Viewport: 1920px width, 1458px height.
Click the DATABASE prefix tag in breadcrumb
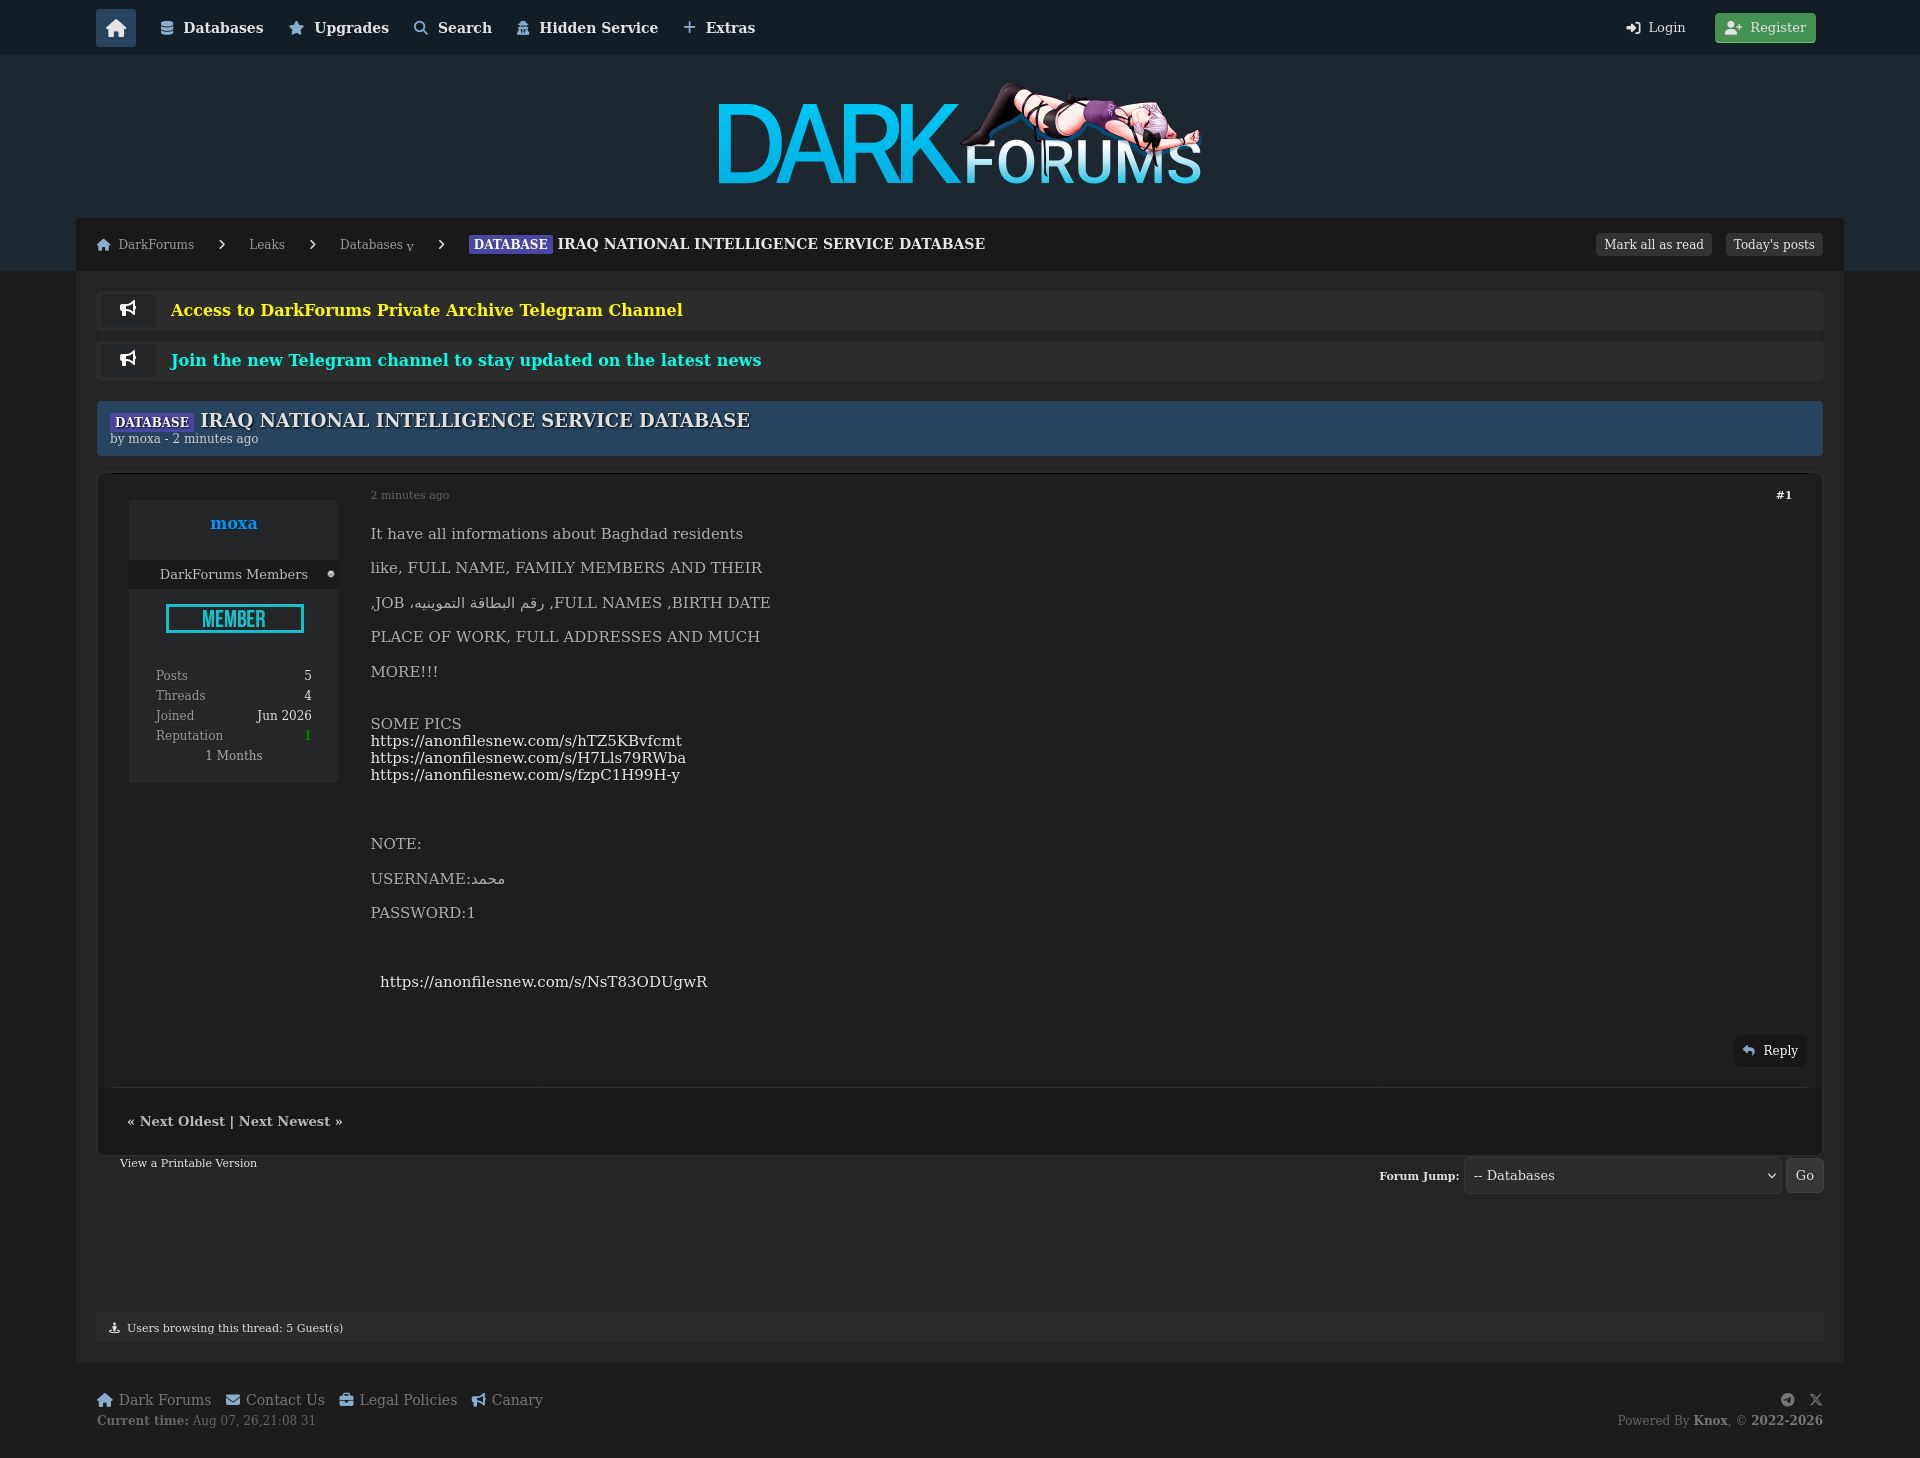point(511,245)
